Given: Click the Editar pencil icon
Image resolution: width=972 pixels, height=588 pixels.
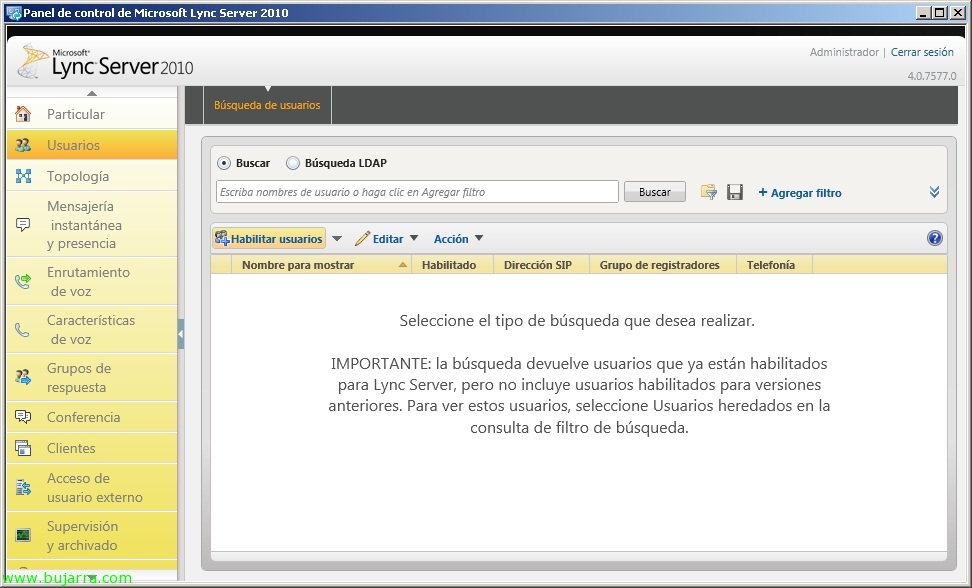Looking at the screenshot, I should [x=362, y=238].
